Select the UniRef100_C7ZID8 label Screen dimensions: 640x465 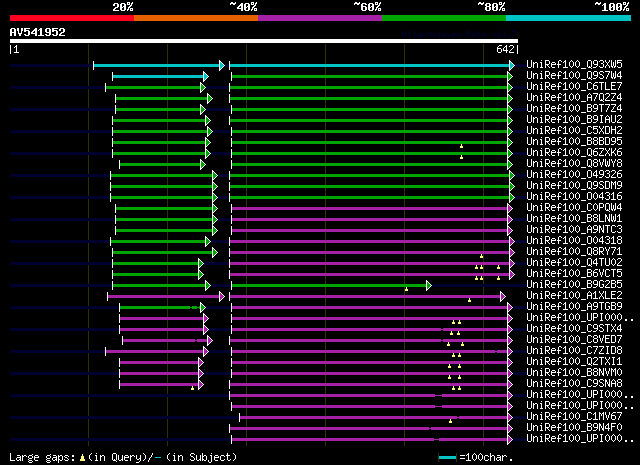click(574, 351)
